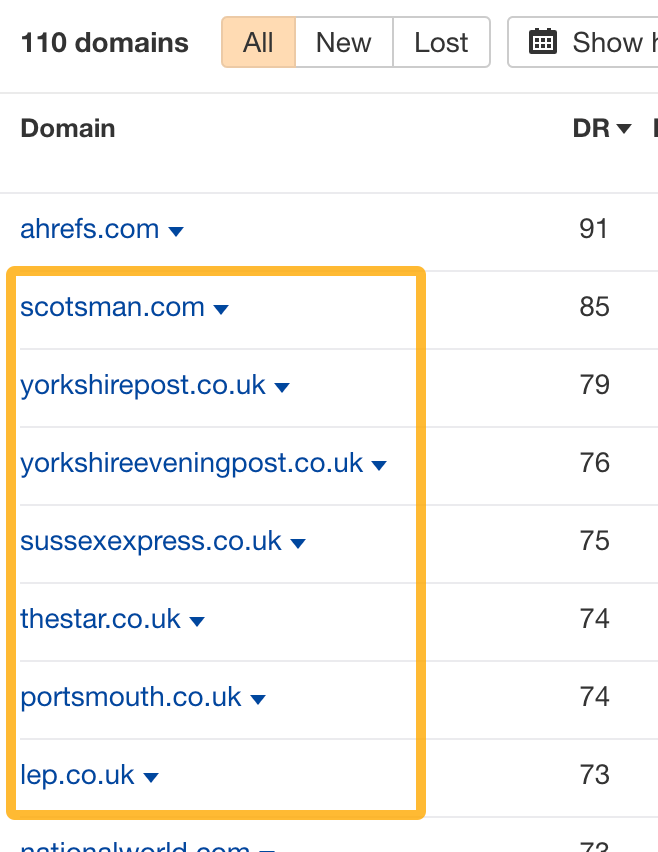Open the scotsman.com domain link
Image resolution: width=658 pixels, height=852 pixels.
pyautogui.click(x=111, y=308)
